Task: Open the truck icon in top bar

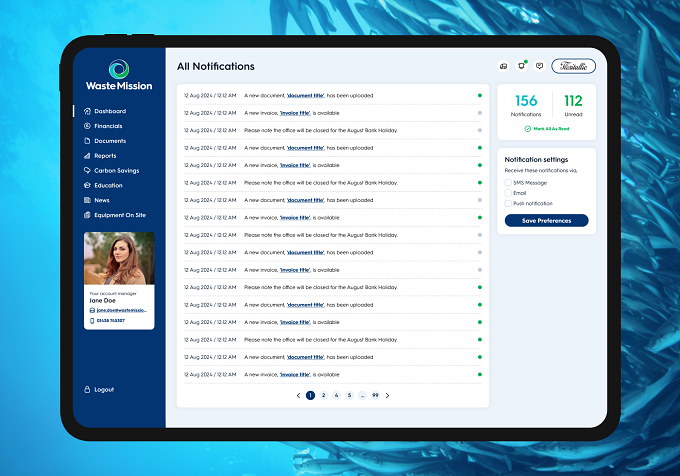Action: click(503, 66)
